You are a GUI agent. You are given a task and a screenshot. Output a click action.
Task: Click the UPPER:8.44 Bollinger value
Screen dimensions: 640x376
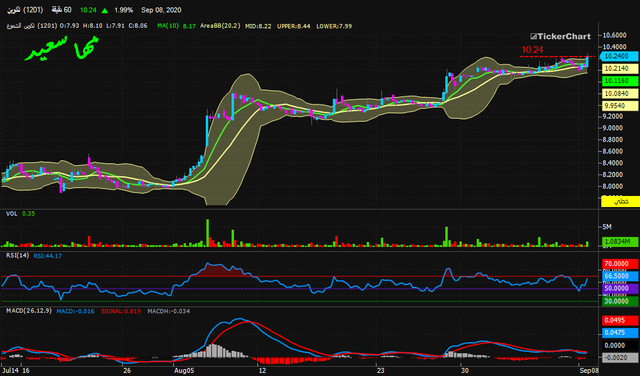click(293, 26)
